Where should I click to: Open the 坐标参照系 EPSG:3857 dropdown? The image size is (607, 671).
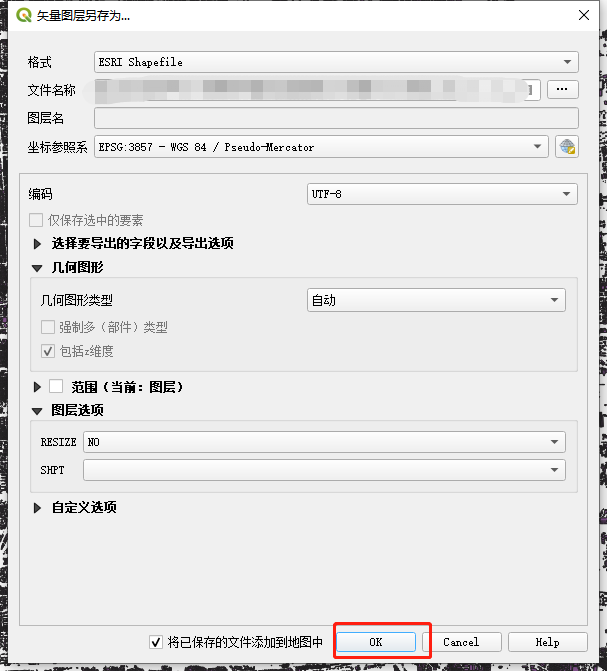click(x=321, y=147)
